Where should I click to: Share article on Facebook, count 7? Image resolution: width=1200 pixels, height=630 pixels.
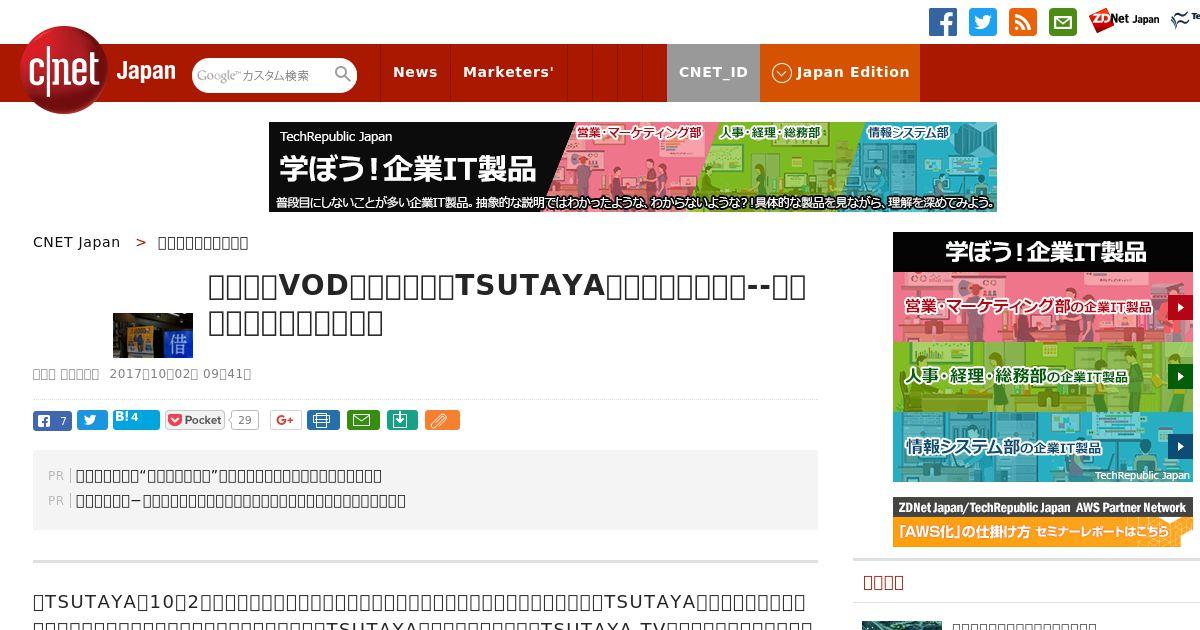[52, 420]
